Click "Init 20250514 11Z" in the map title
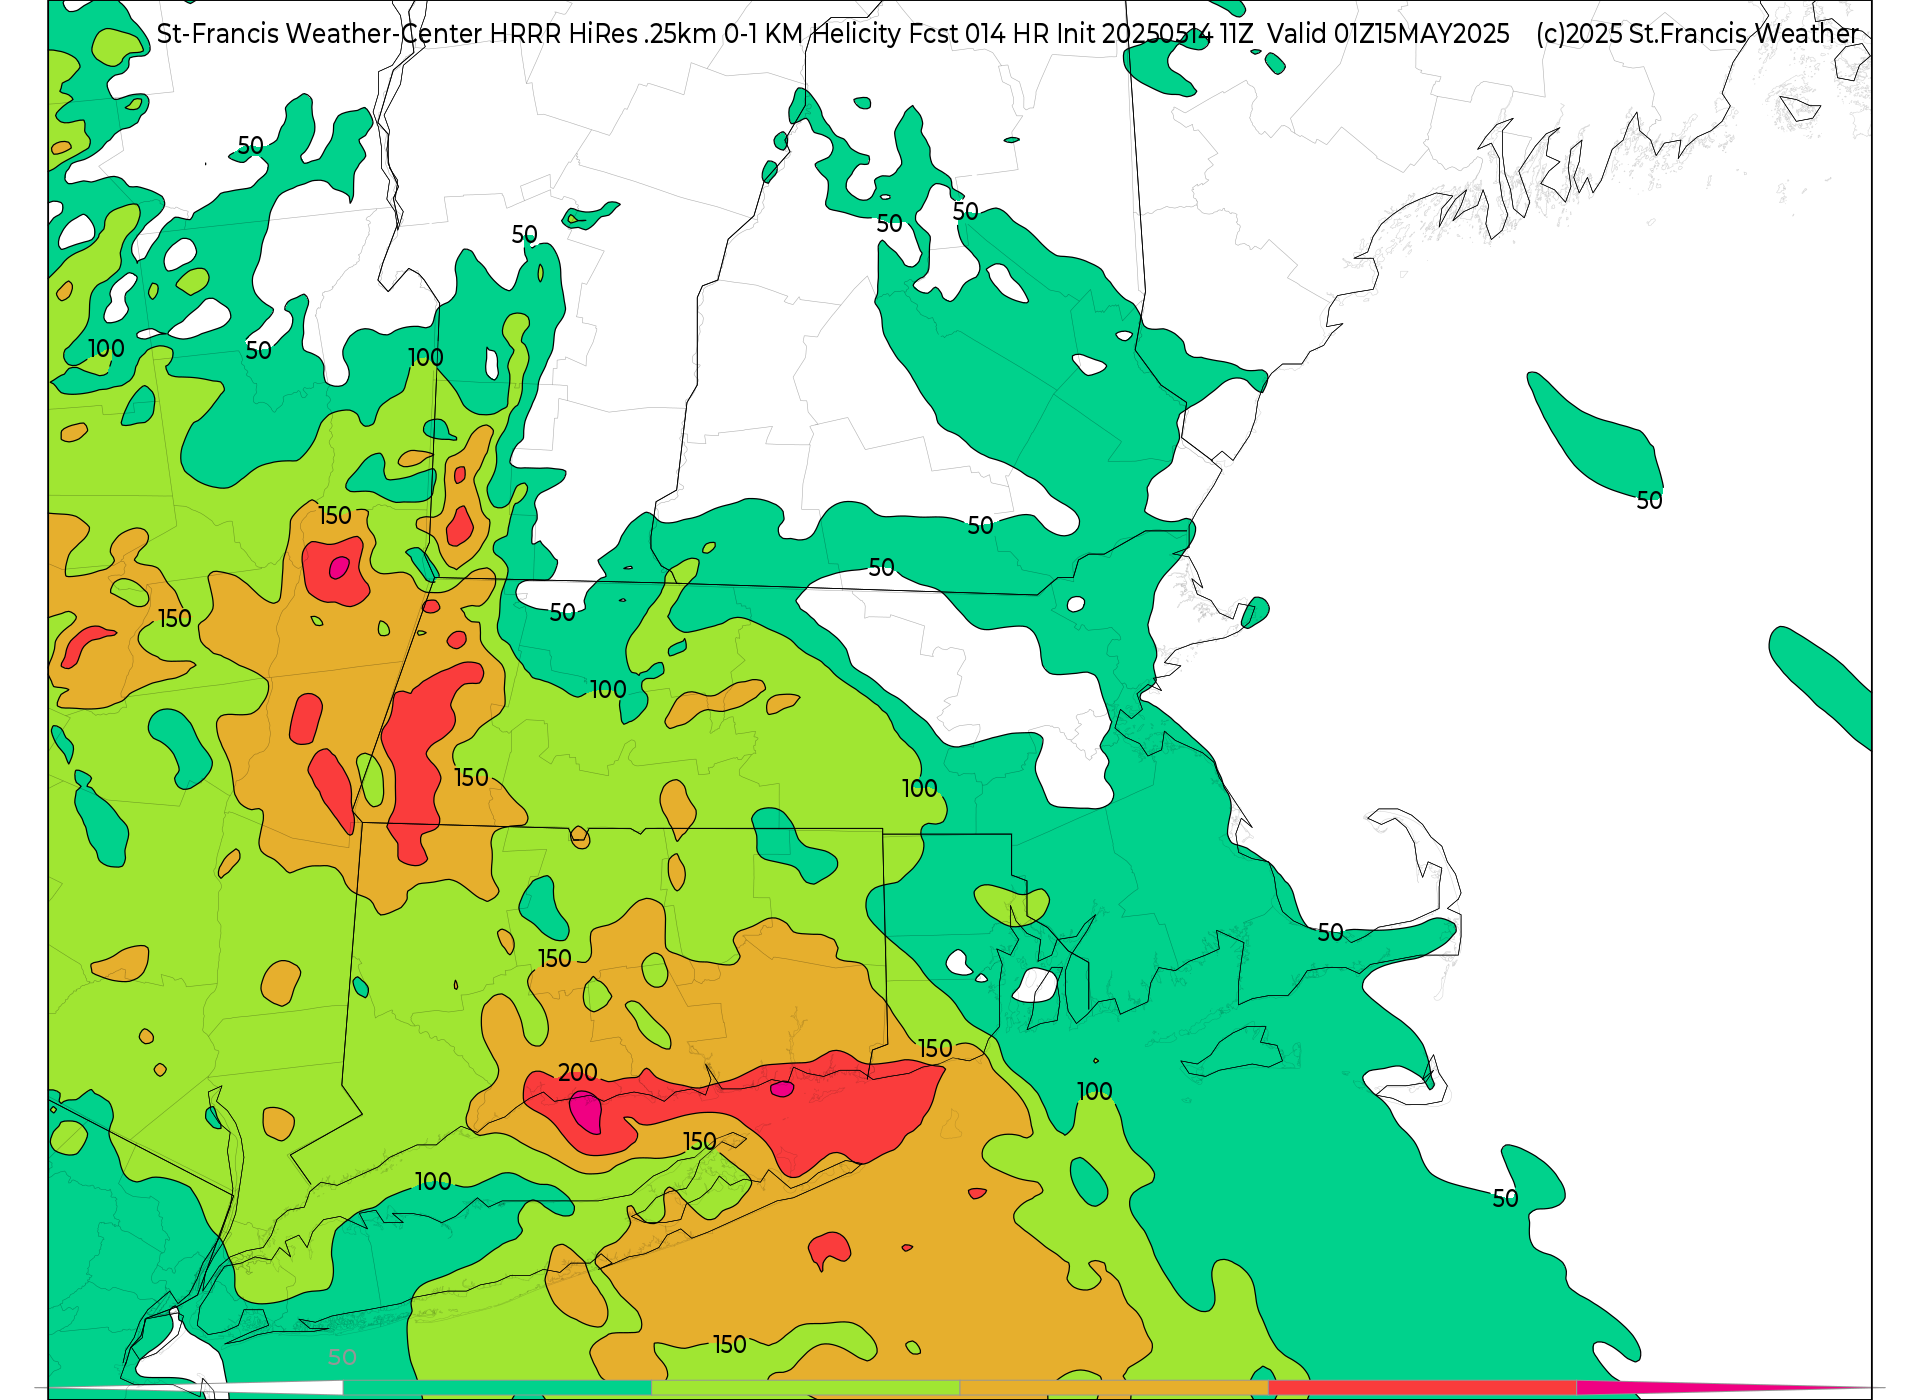Viewport: 1920px width, 1400px height. (1155, 34)
